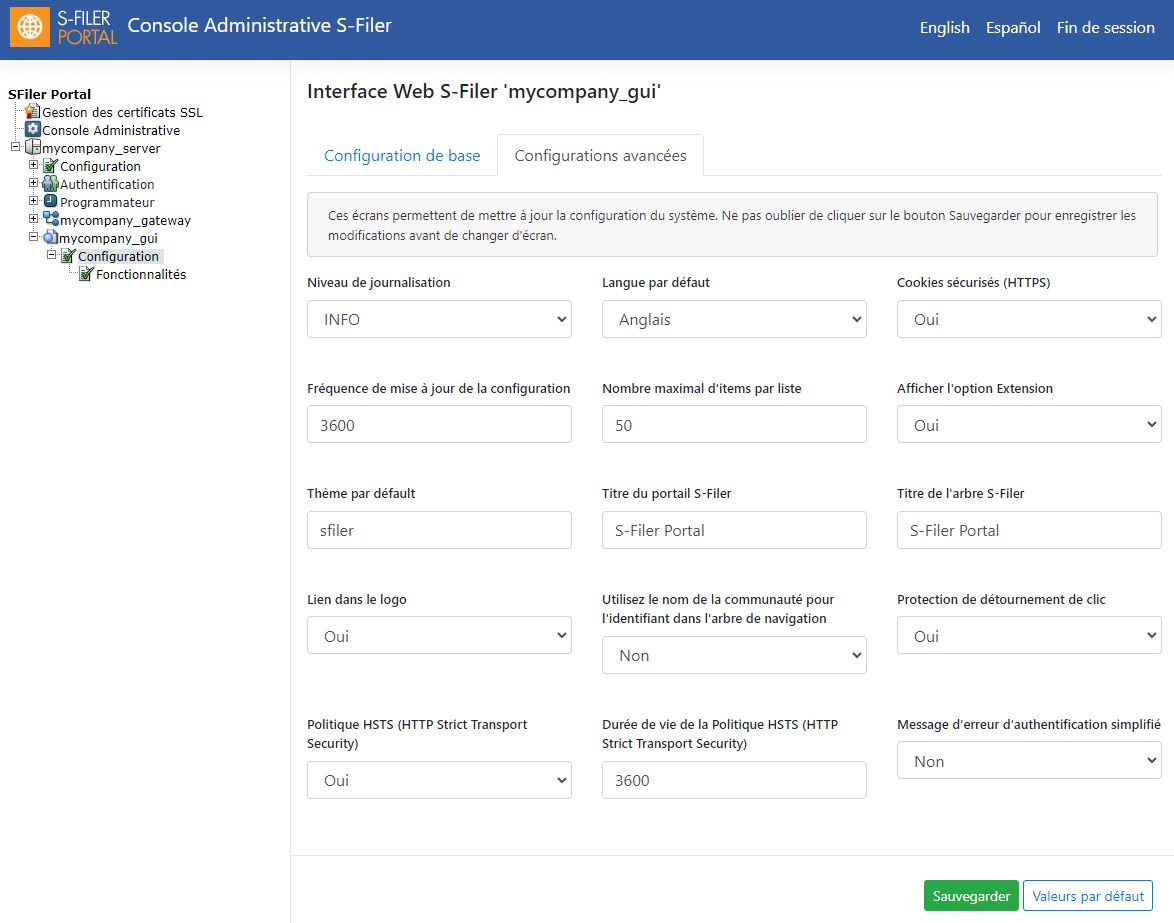
Task: Open Message d'erreur d'authentification simplifié dropdown
Action: coord(1029,761)
